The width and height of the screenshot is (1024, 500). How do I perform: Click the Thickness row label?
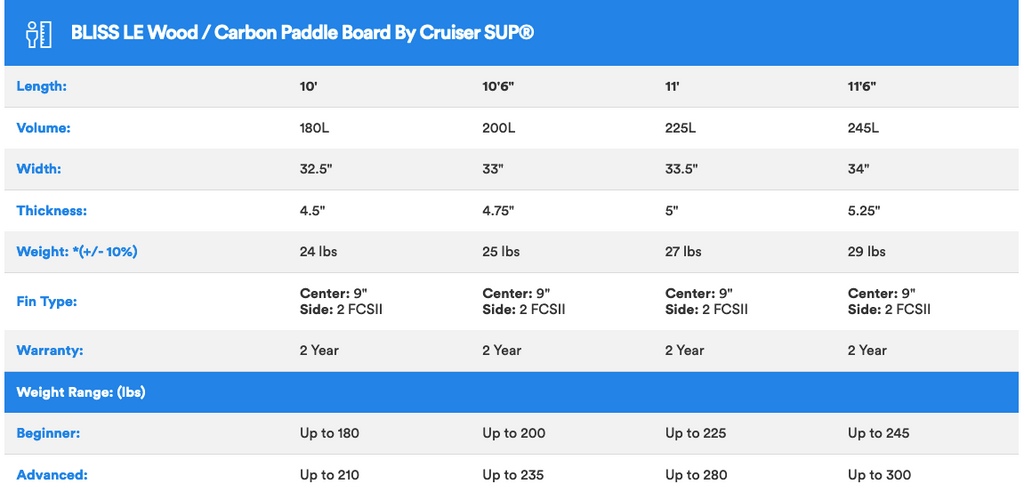click(x=52, y=211)
